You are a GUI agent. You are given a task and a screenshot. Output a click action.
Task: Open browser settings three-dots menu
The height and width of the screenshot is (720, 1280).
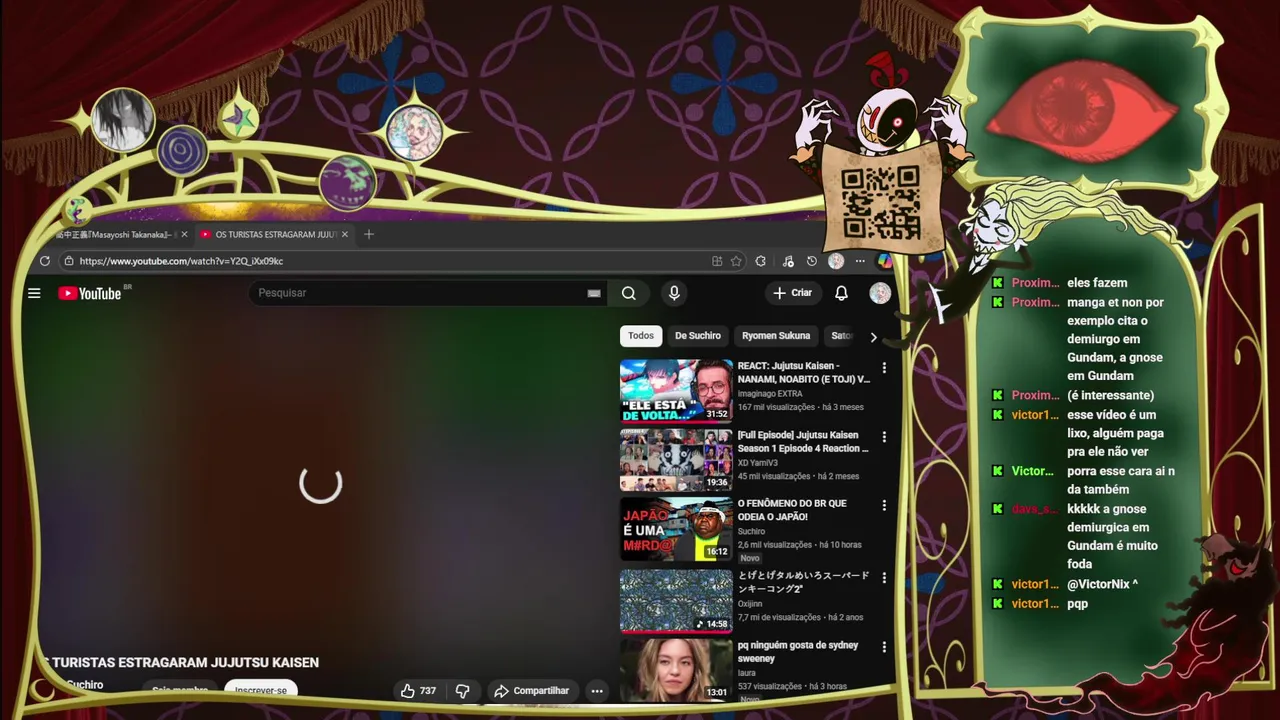860,261
